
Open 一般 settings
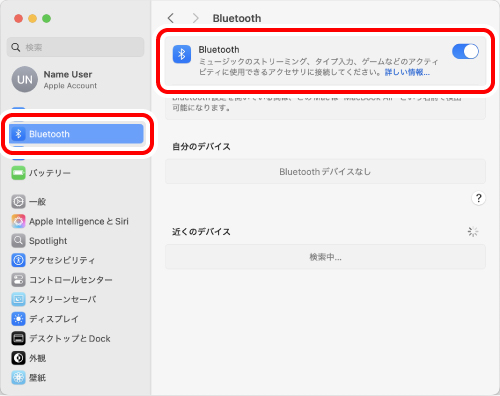click(76, 202)
